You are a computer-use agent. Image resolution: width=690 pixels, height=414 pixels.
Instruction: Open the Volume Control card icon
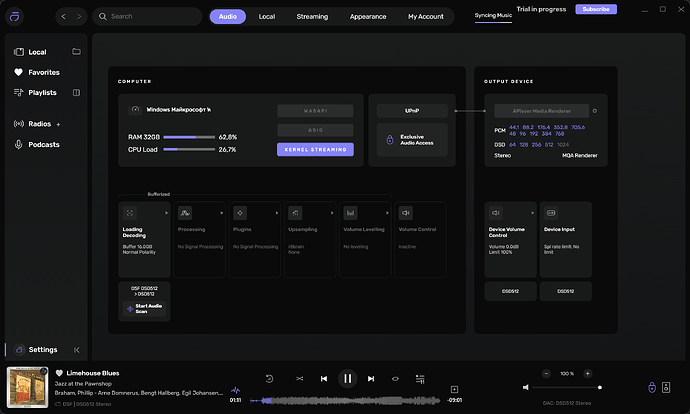tap(406, 213)
